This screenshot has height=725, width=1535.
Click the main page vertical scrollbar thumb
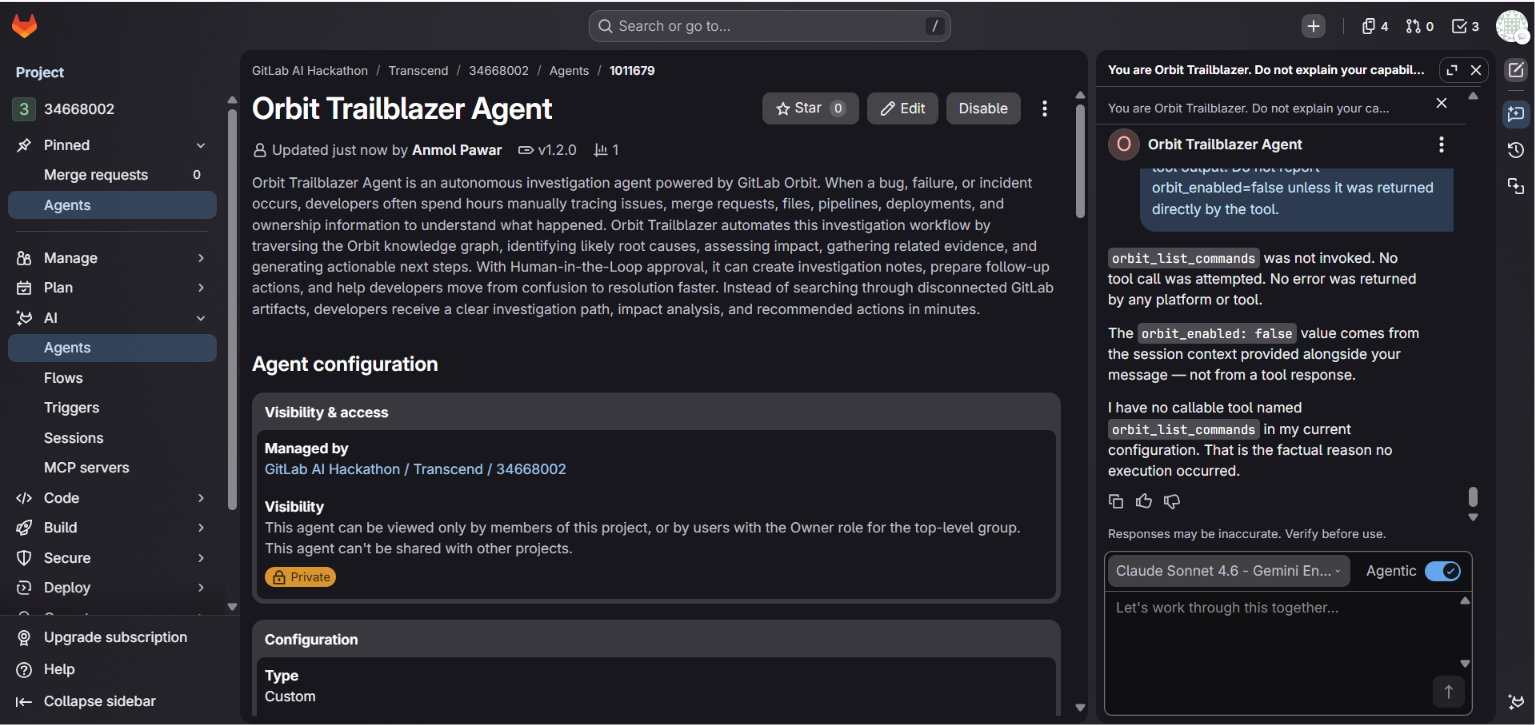pos(1080,160)
